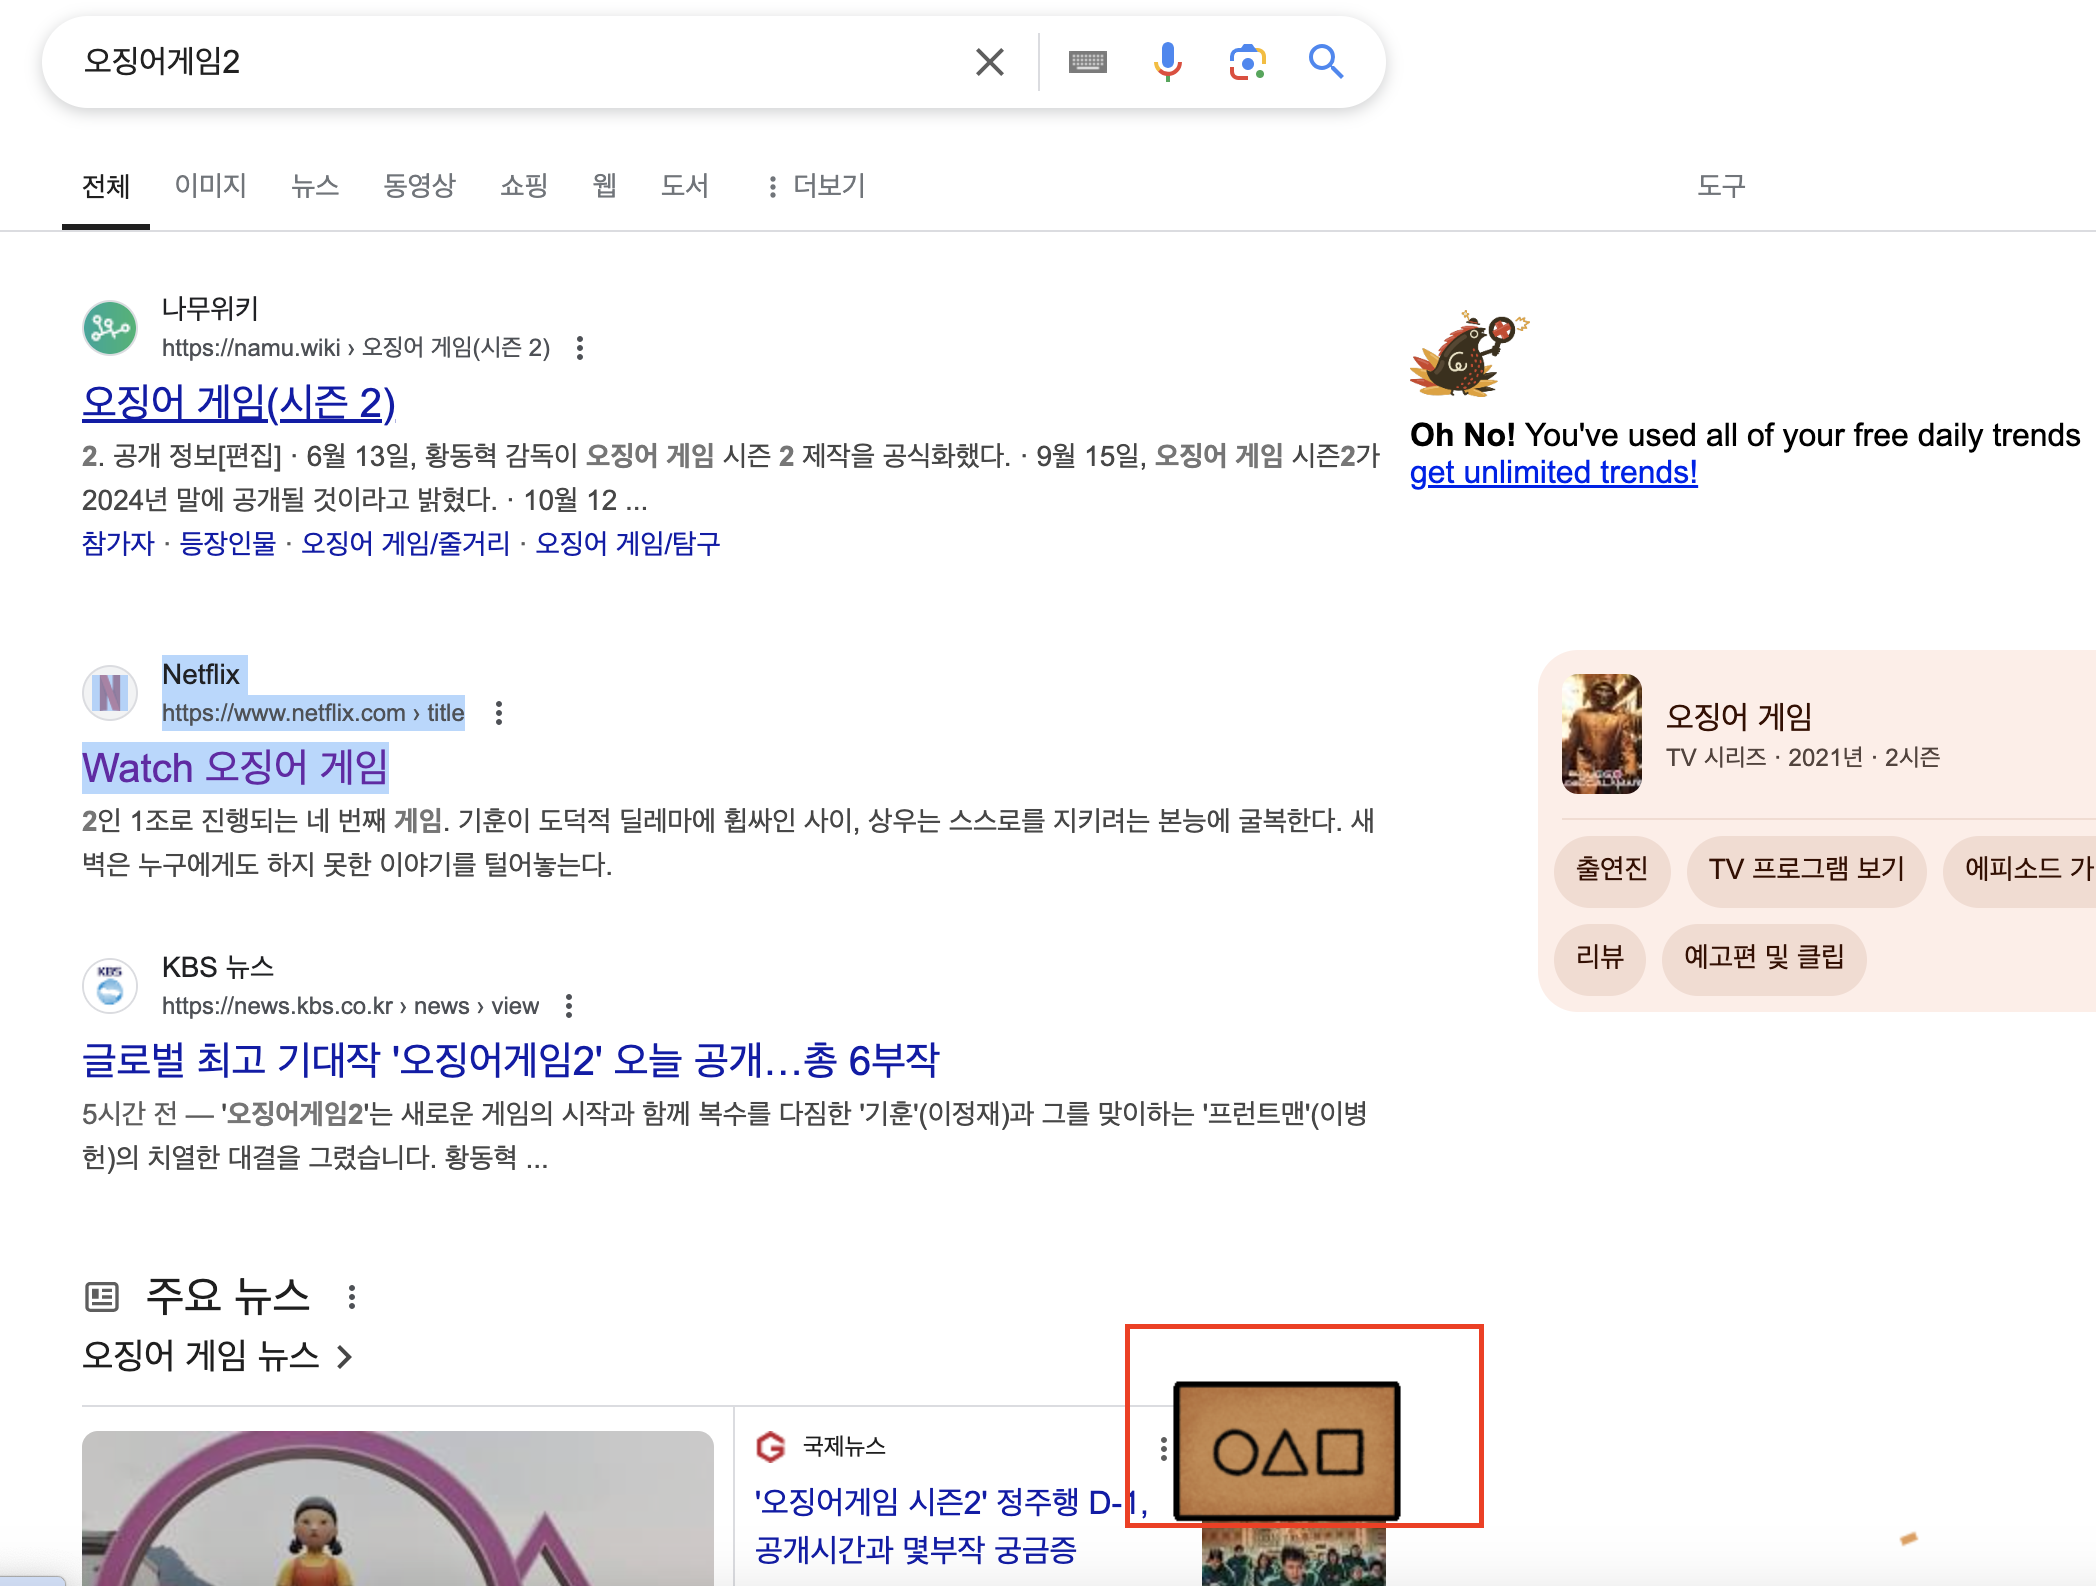
Task: Open three-dot menu next to 주요 뉴스
Action: (352, 1297)
